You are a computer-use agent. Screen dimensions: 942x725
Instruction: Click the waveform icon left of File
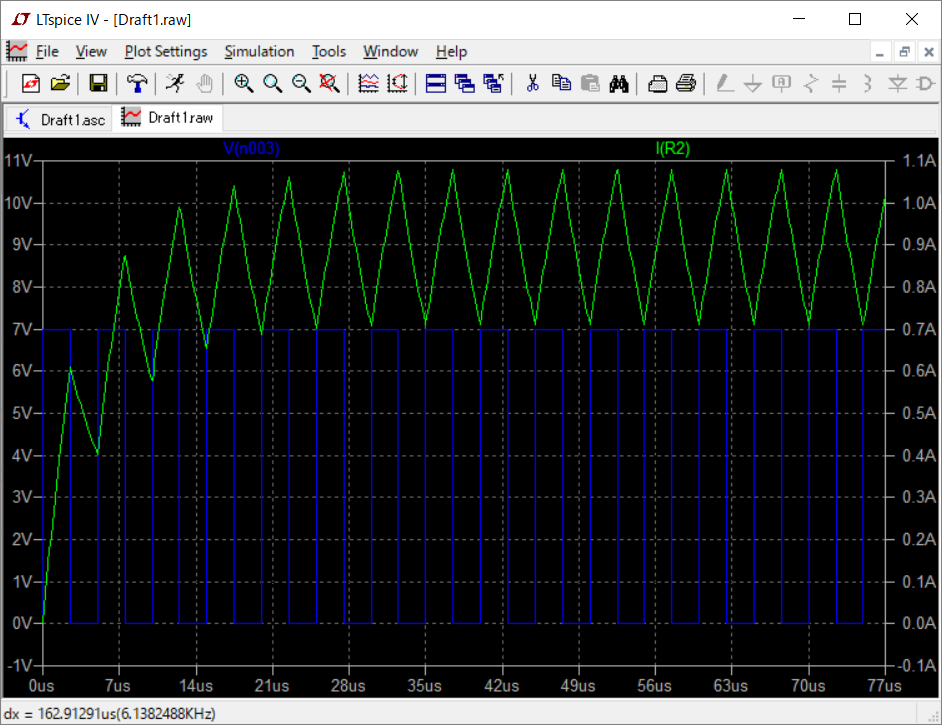click(x=17, y=52)
